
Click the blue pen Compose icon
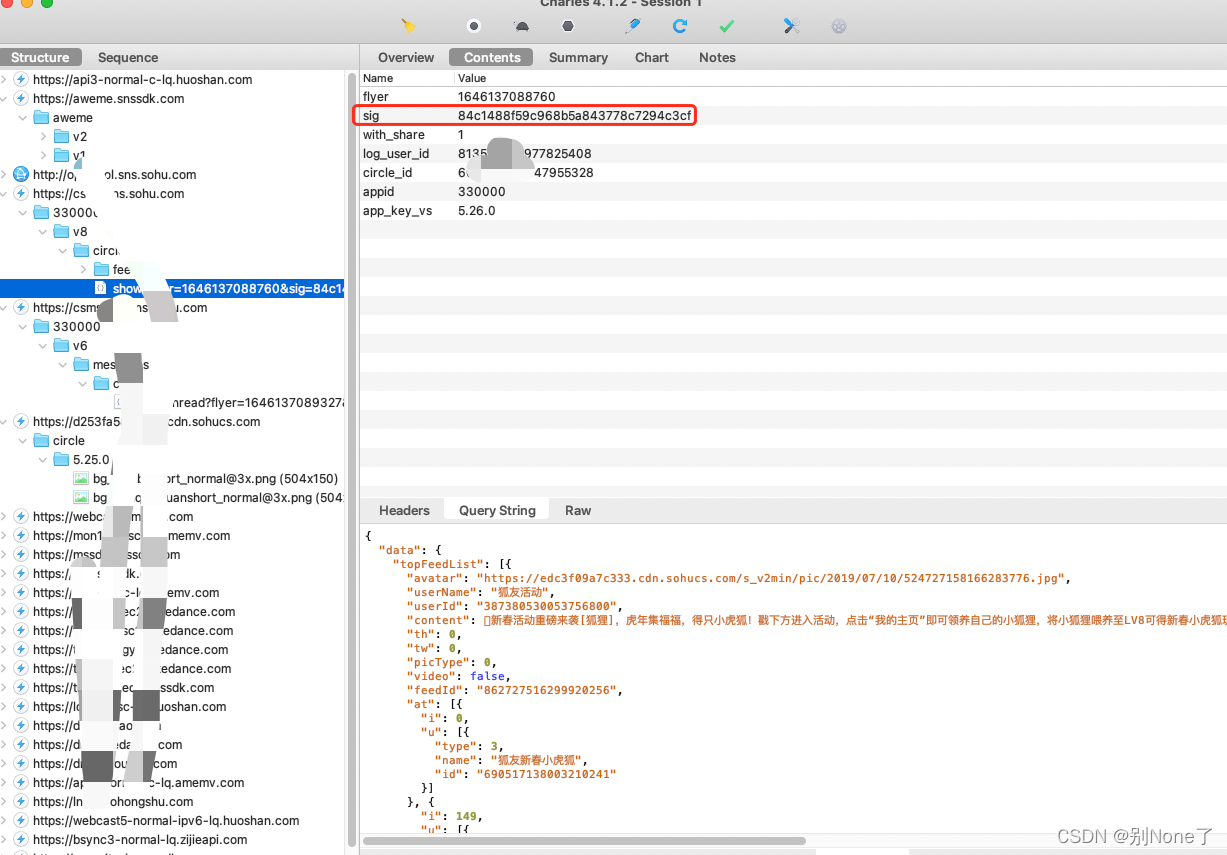click(x=632, y=26)
